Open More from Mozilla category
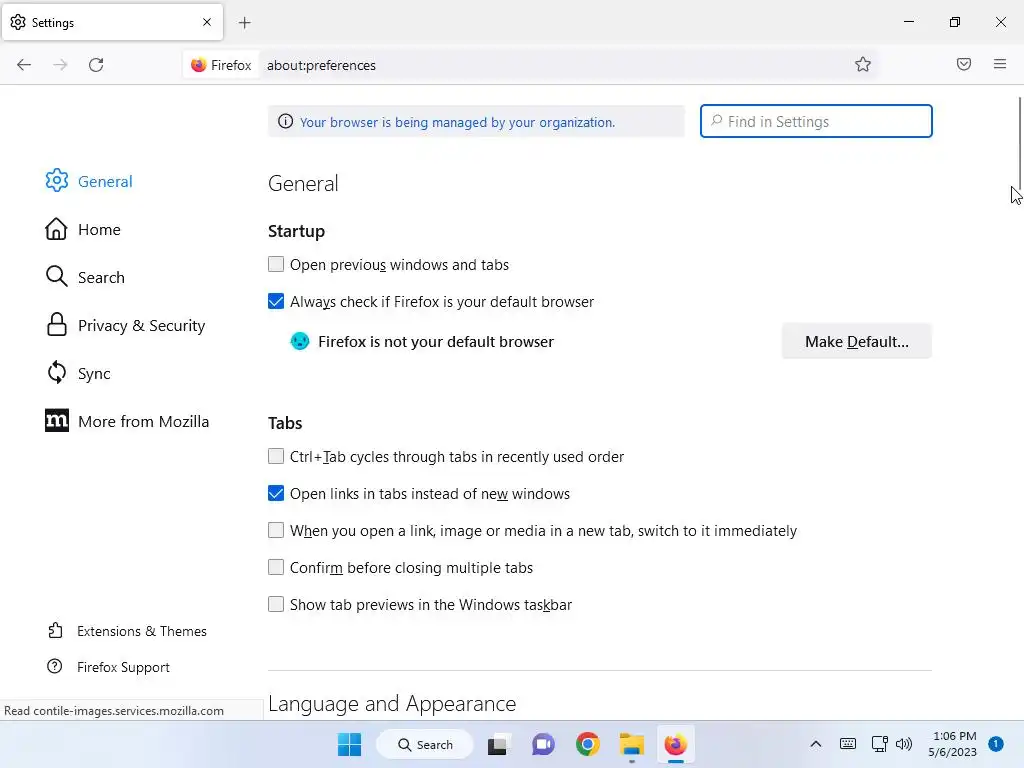This screenshot has height=768, width=1024. 144,421
